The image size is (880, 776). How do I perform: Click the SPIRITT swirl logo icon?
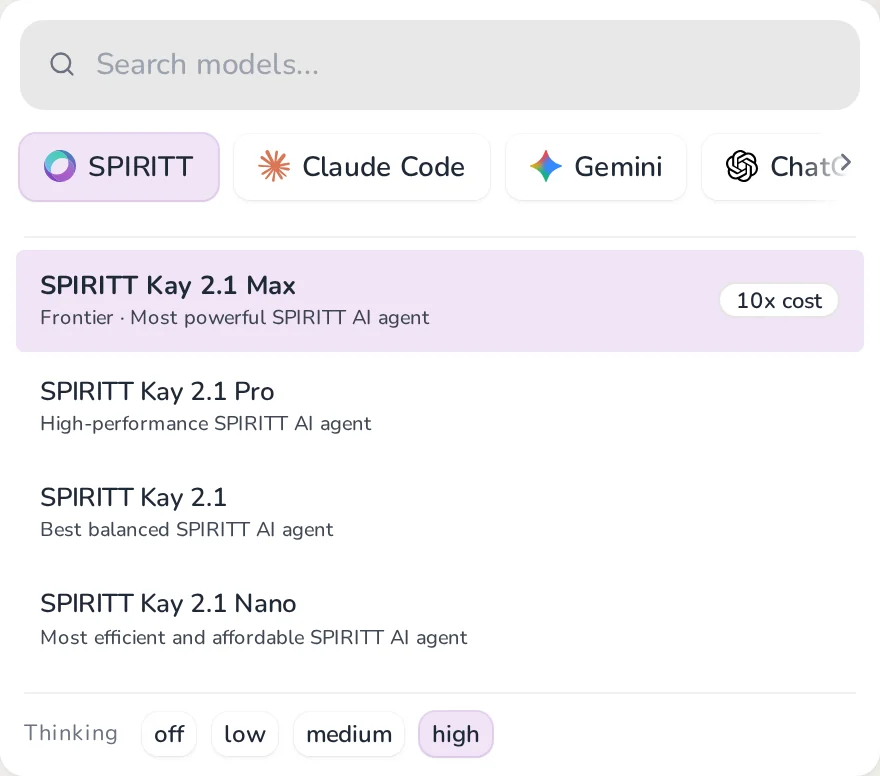pos(59,166)
